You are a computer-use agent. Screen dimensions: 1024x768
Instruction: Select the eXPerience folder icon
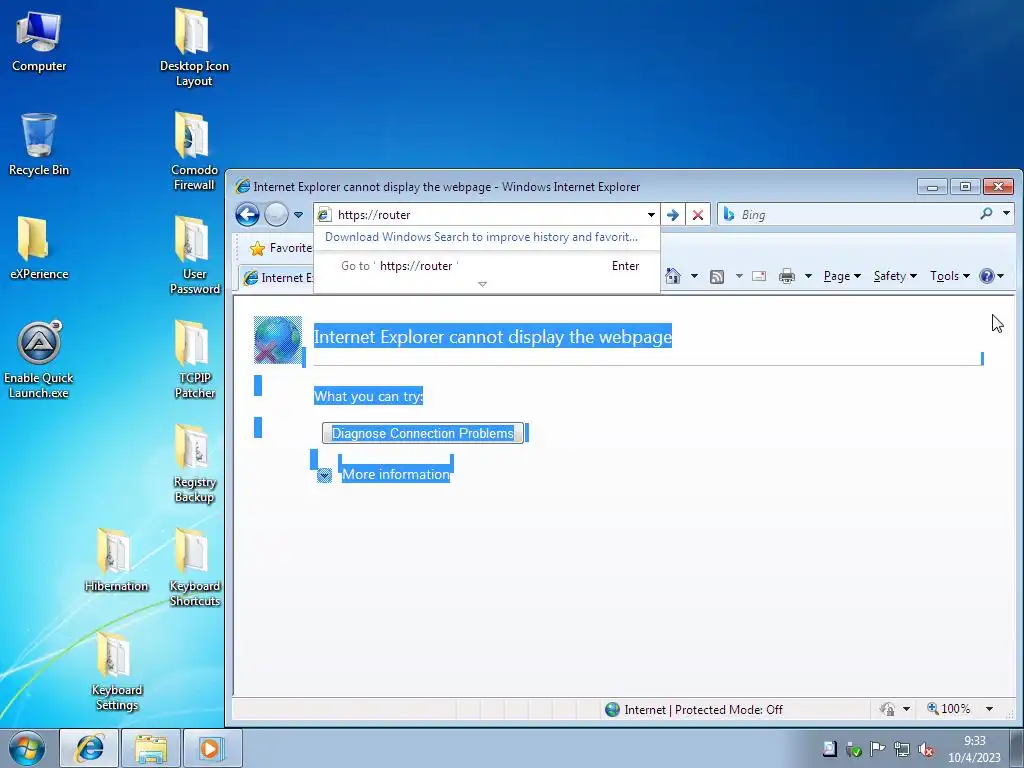[39, 248]
